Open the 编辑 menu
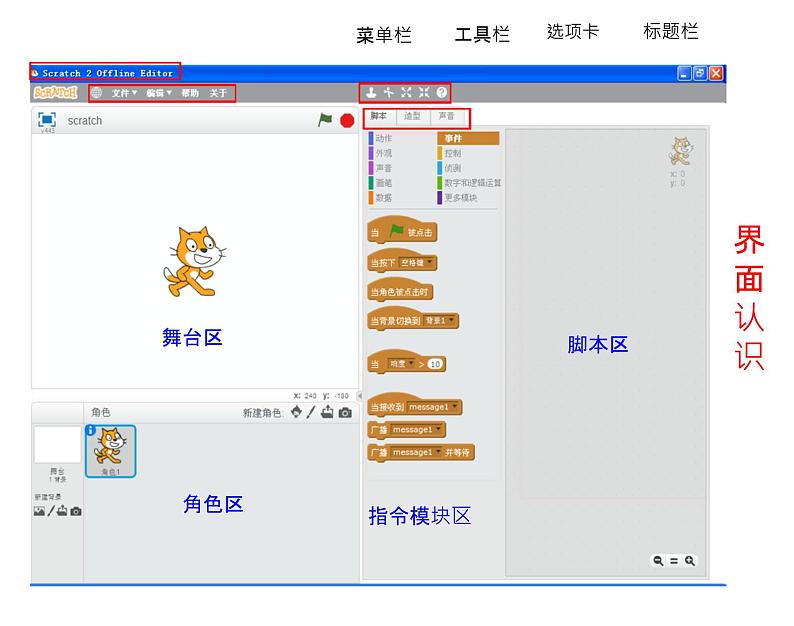The image size is (794, 626). [158, 93]
